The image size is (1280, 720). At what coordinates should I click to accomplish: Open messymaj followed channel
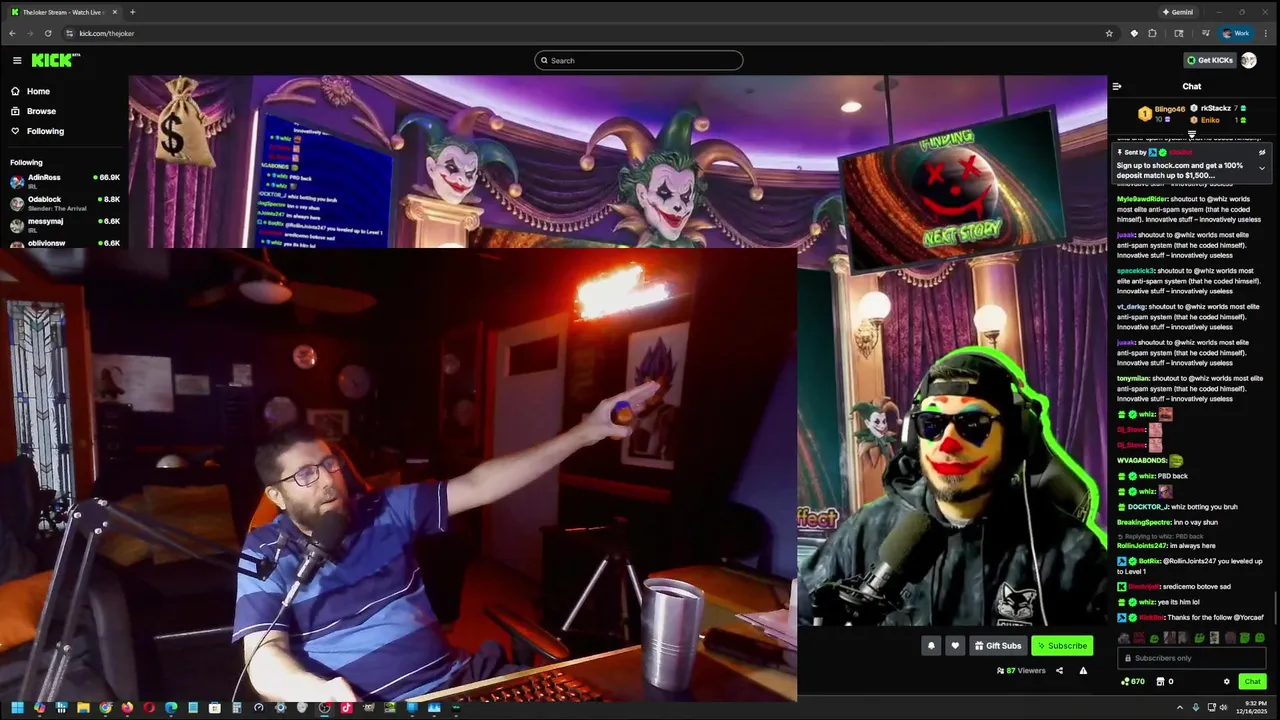64,225
